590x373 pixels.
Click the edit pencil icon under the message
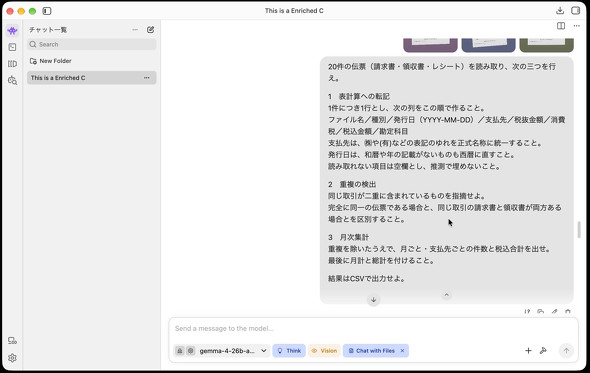tap(554, 312)
